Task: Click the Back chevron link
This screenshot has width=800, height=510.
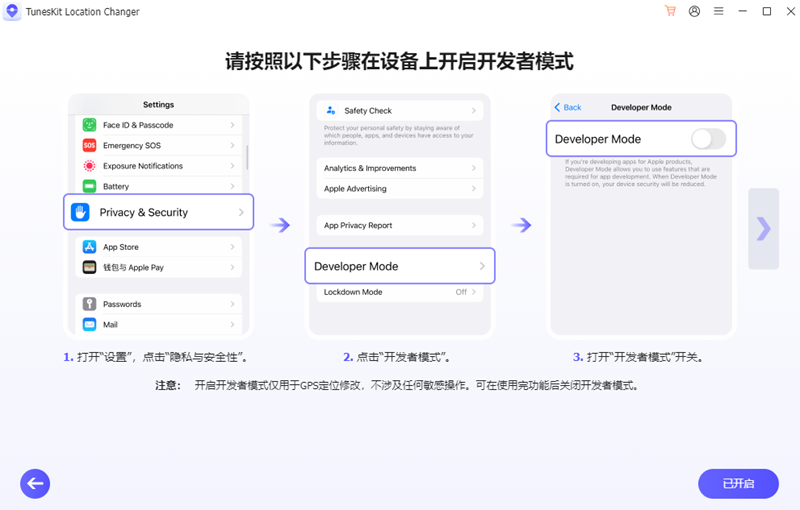Action: coord(568,107)
